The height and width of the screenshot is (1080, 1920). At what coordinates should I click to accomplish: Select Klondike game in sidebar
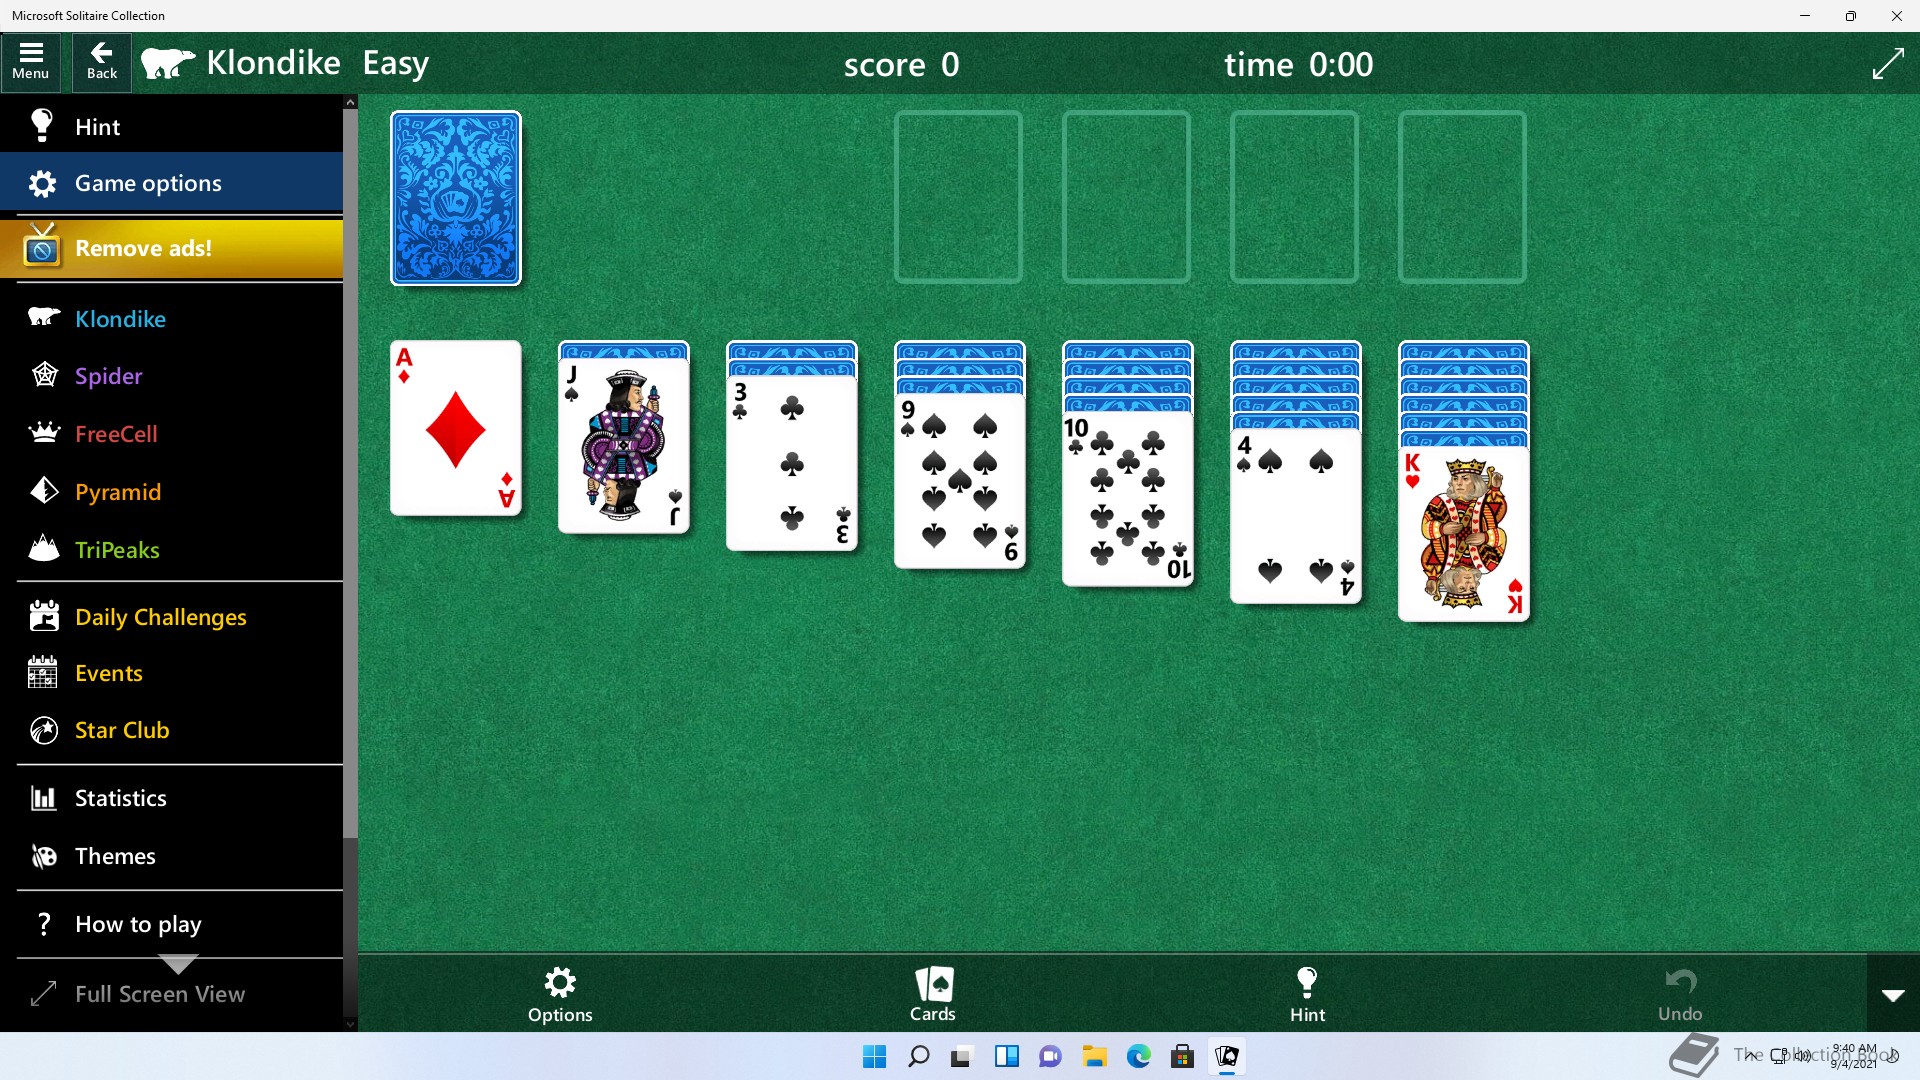coord(172,318)
